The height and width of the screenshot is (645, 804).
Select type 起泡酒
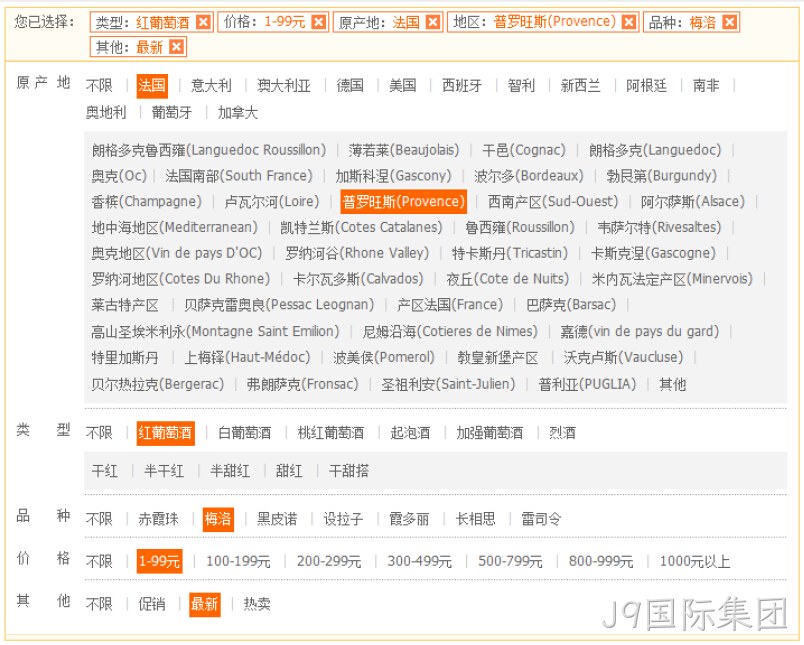410,433
